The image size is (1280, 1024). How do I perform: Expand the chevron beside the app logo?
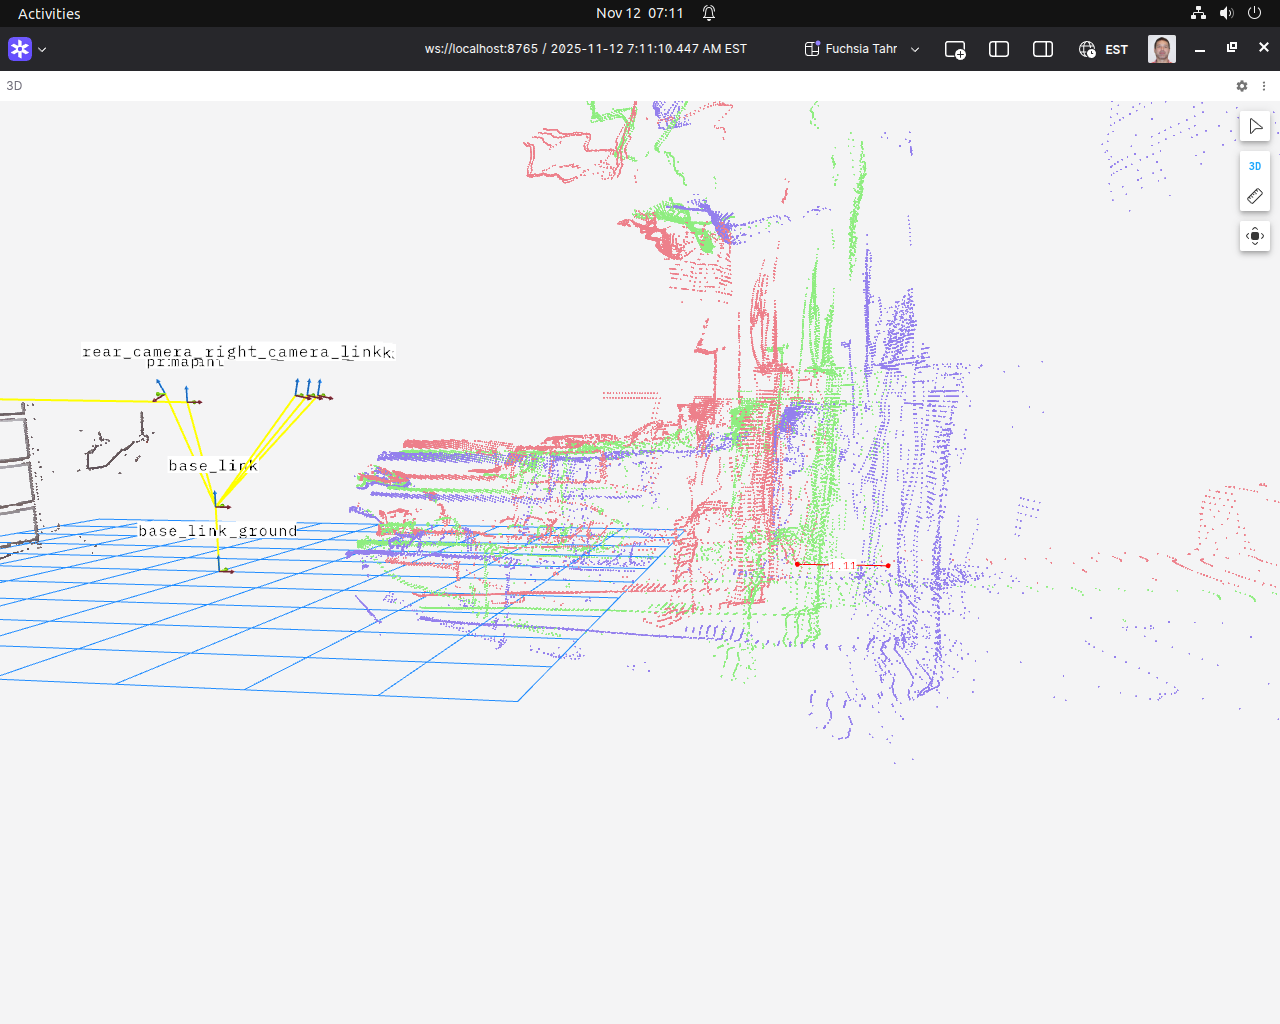[42, 49]
